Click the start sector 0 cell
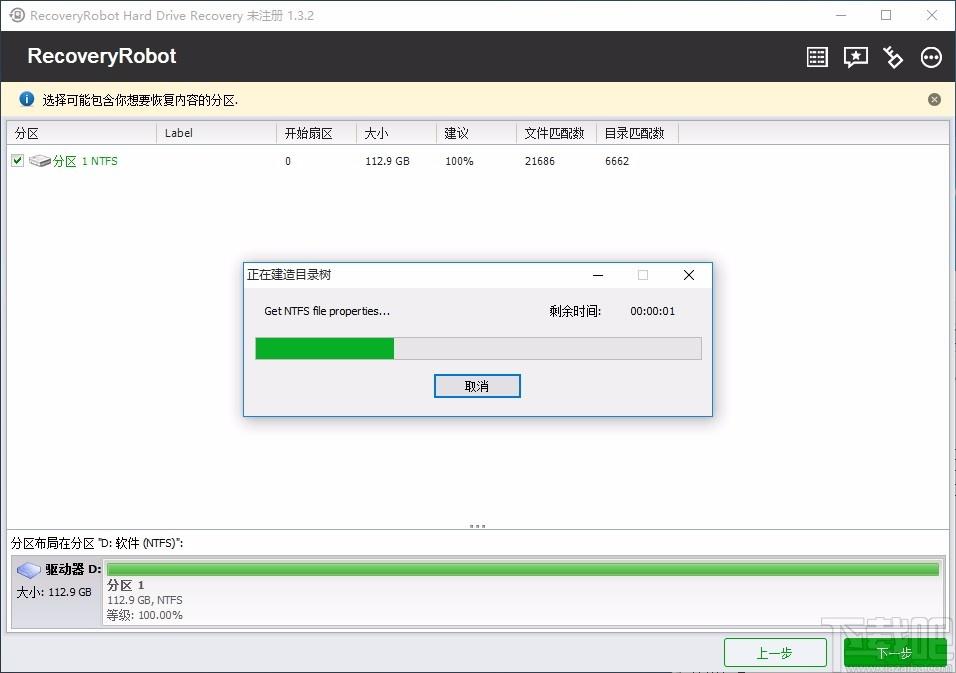The height and width of the screenshot is (673, 956). tap(288, 161)
